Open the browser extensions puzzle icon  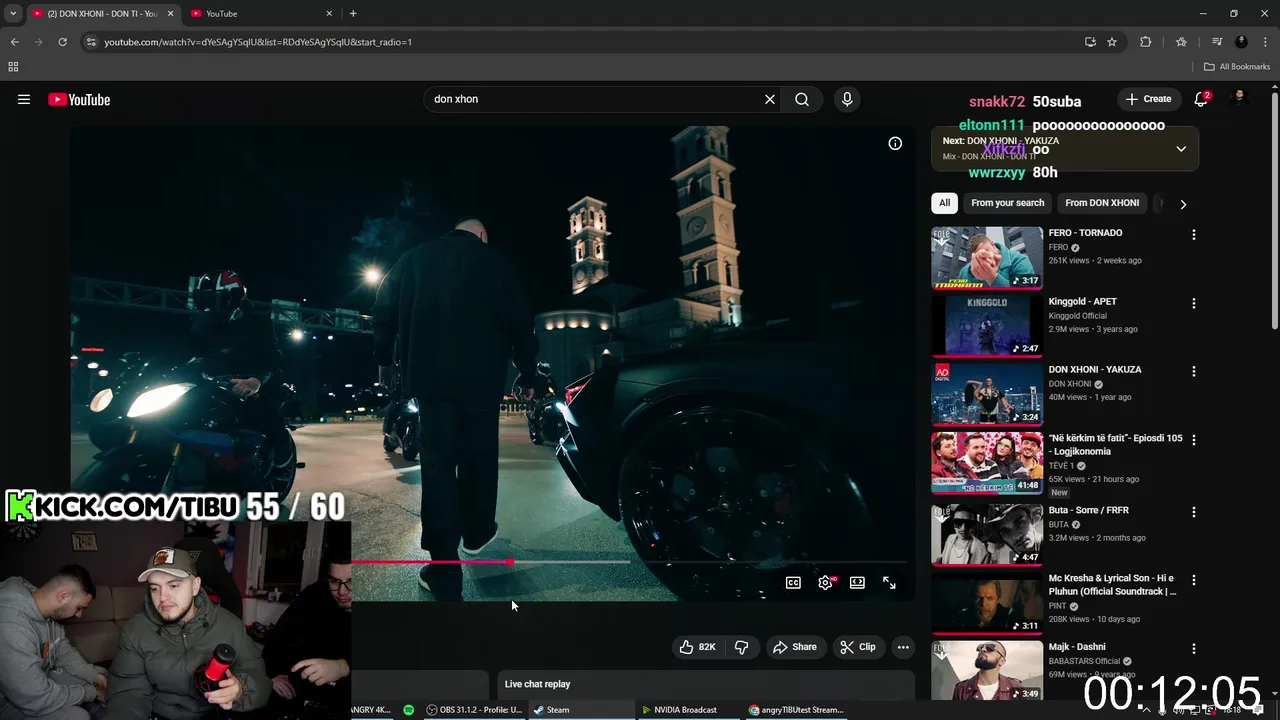[x=1146, y=42]
